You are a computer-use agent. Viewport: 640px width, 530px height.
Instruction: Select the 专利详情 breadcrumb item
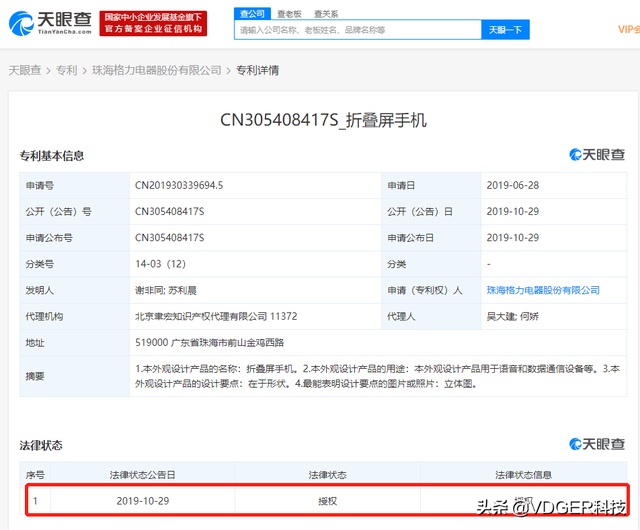[258, 70]
